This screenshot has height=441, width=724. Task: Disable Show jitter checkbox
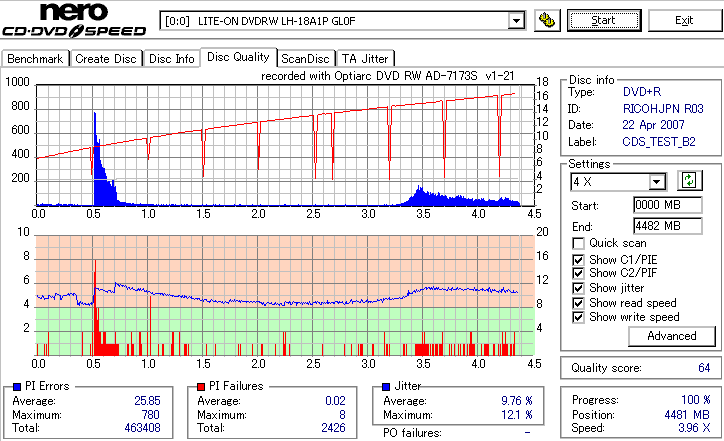click(x=578, y=288)
